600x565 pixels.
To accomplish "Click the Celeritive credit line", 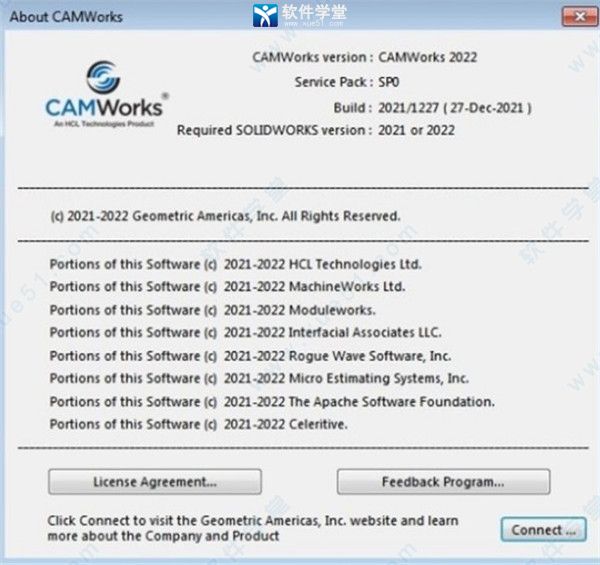I will tap(198, 424).
